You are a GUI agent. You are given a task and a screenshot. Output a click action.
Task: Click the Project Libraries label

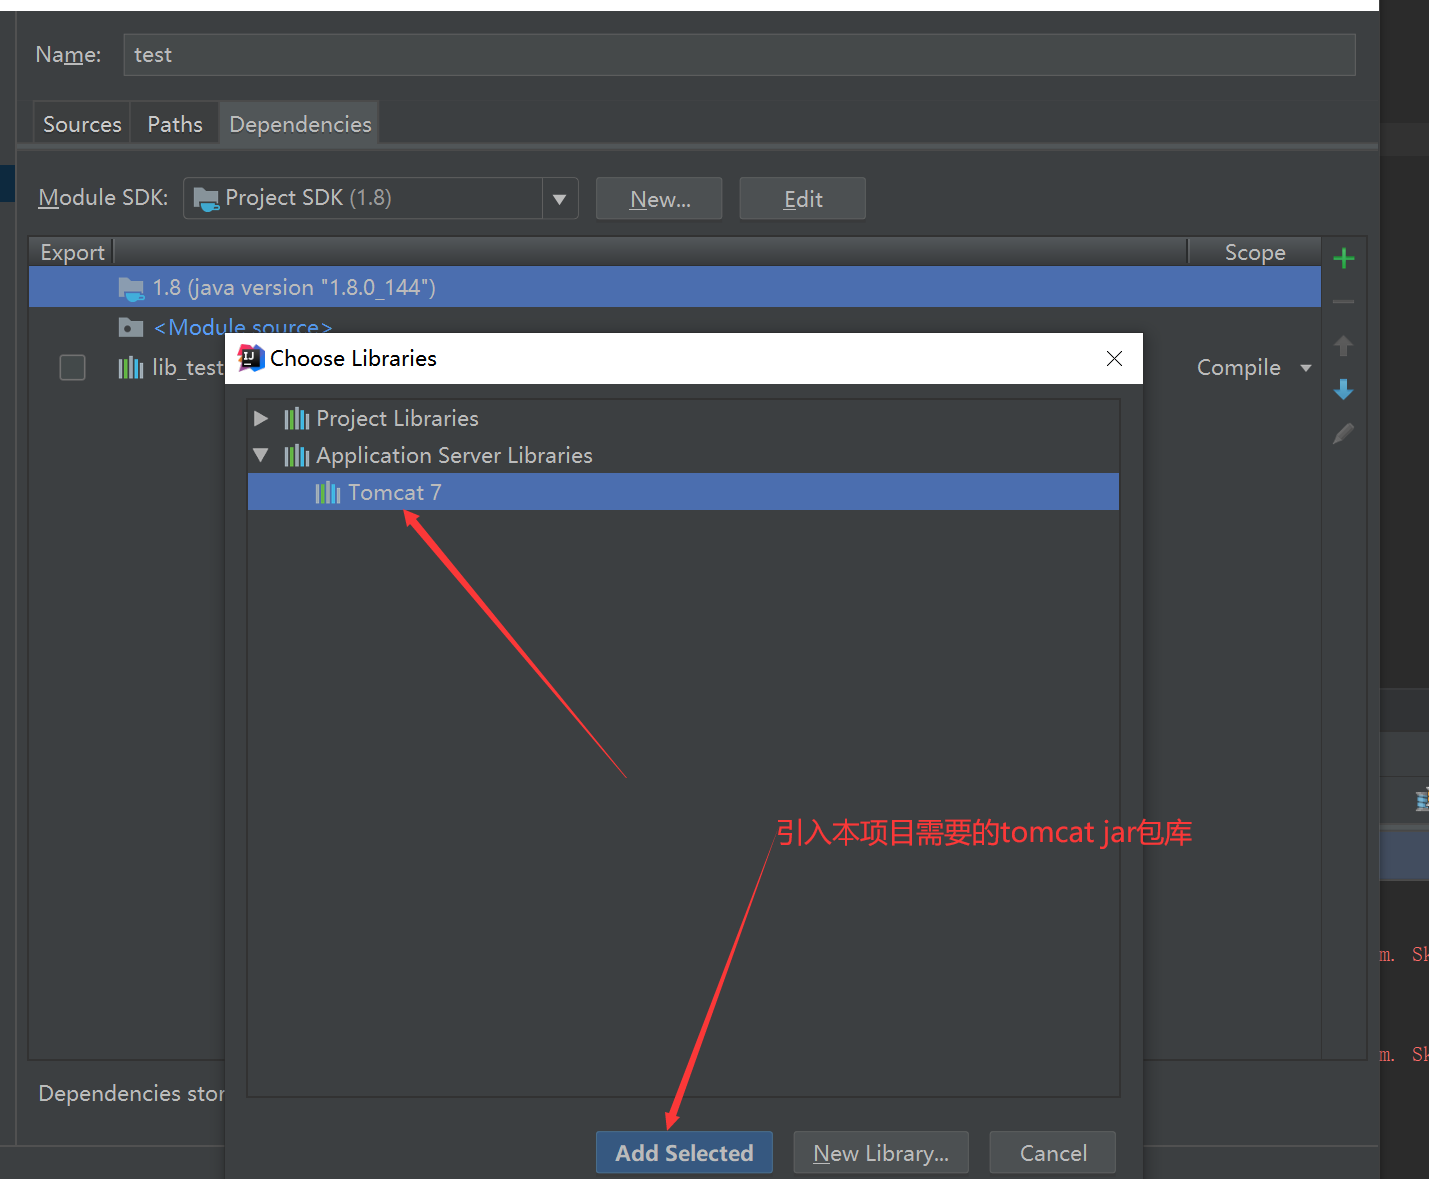(397, 418)
